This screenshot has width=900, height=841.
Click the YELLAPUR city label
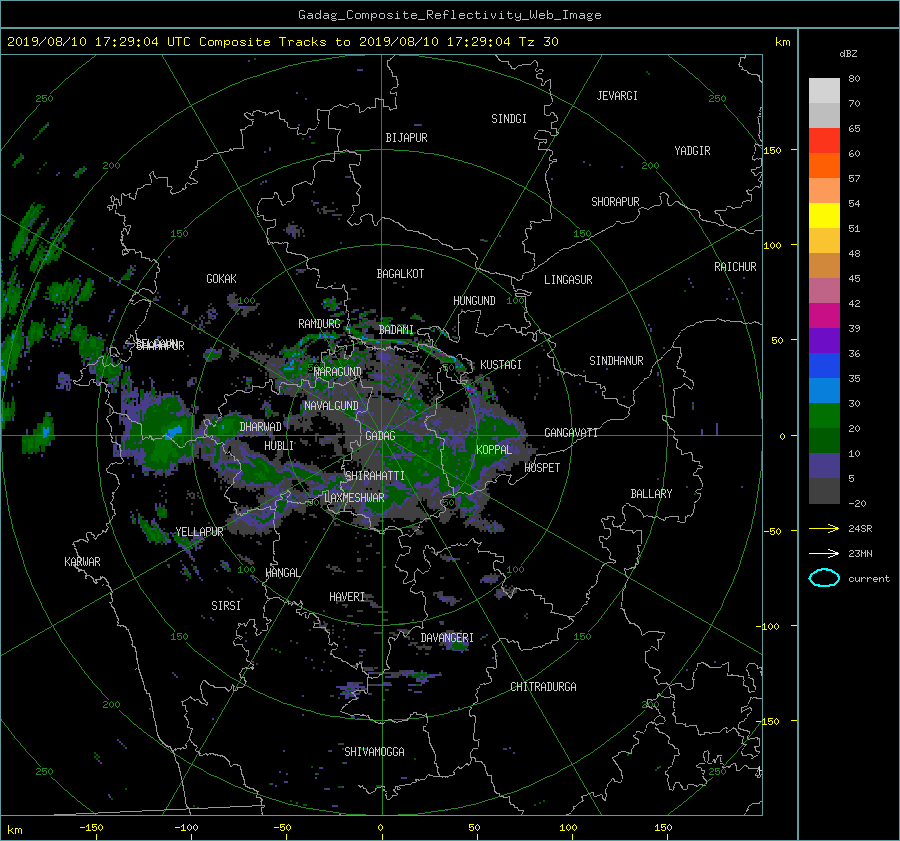tap(199, 532)
